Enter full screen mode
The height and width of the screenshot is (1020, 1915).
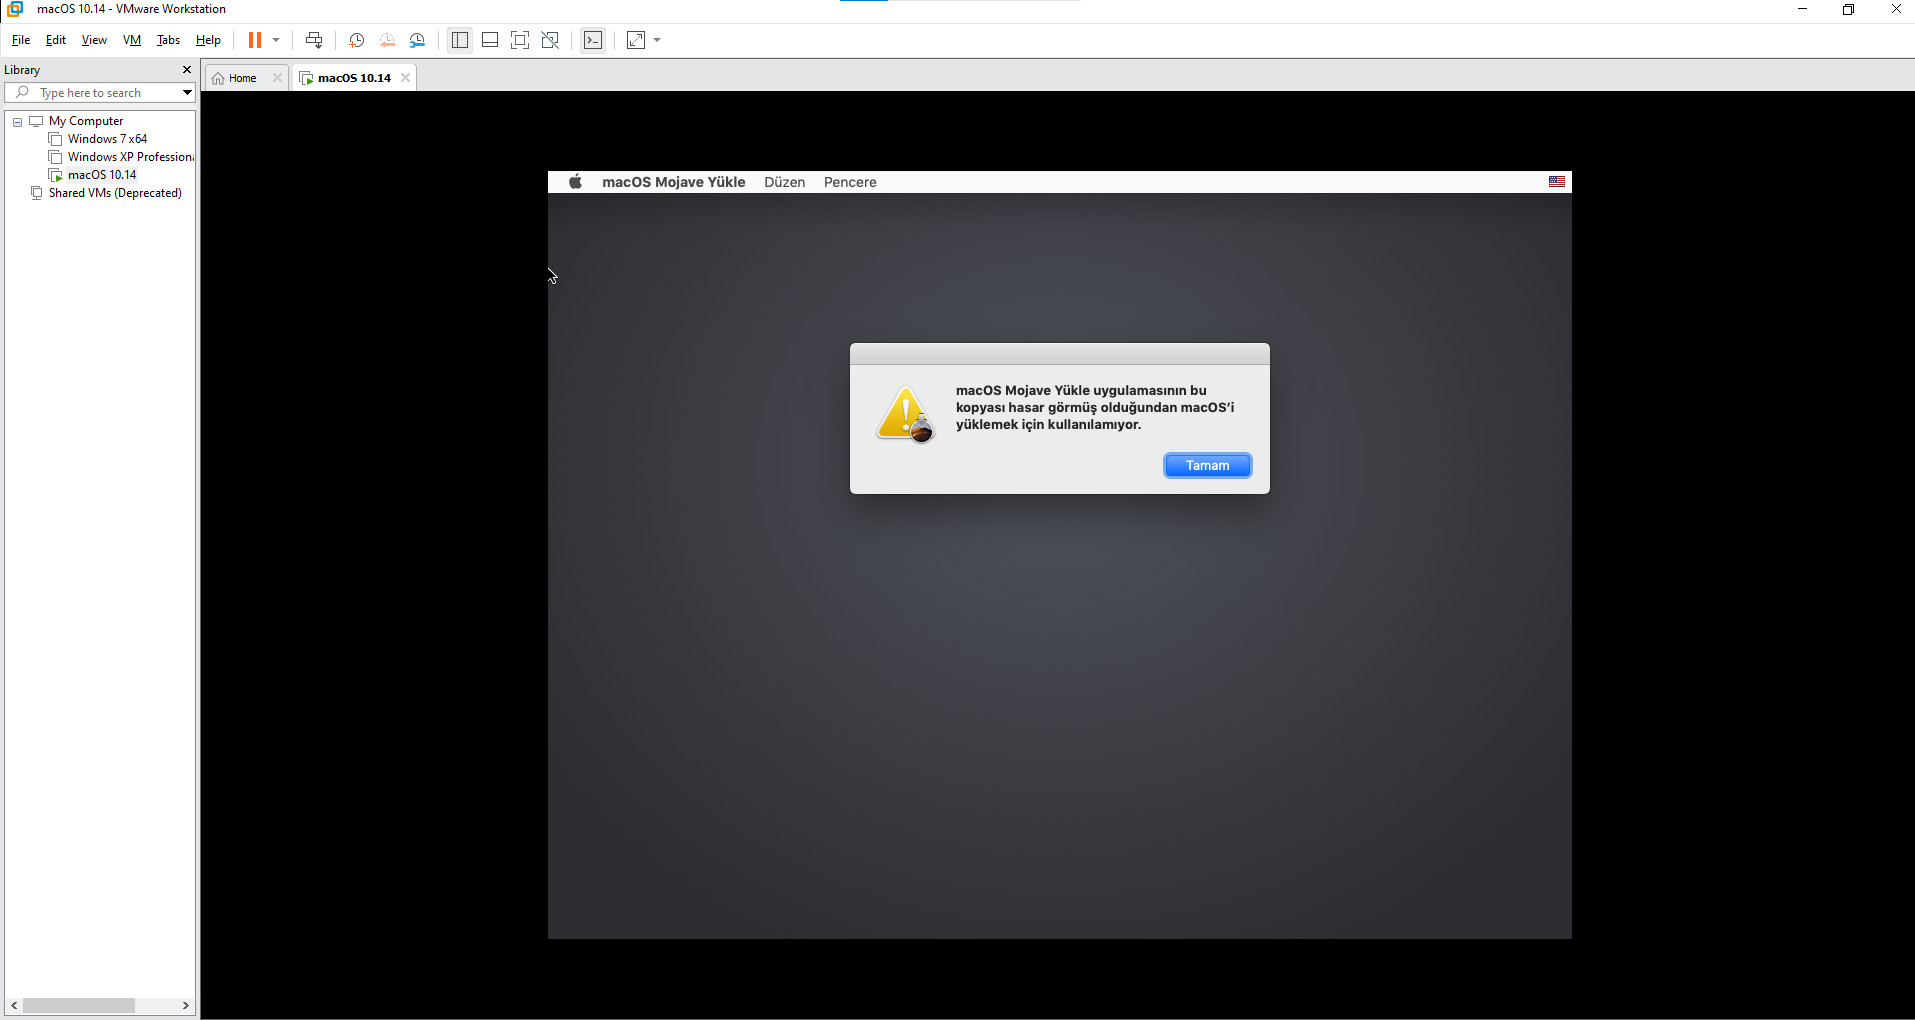click(520, 40)
